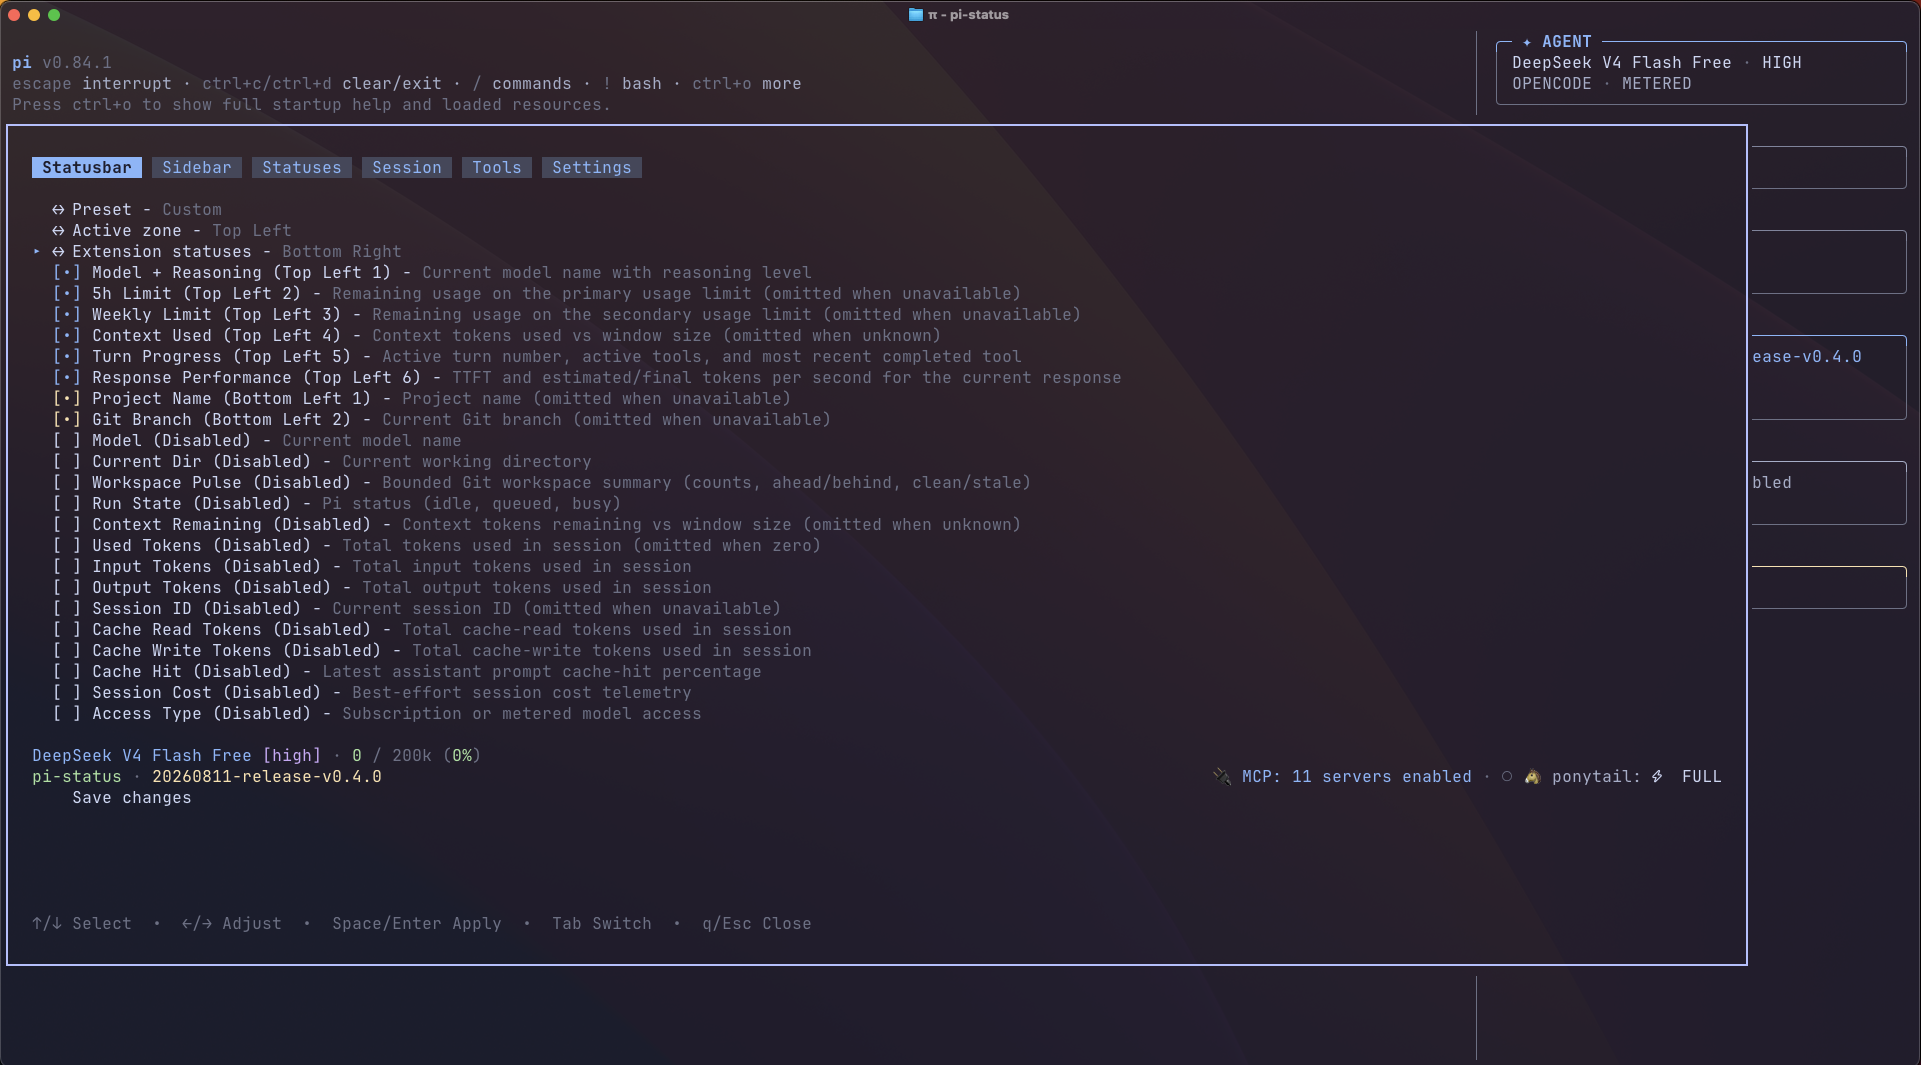Click the '! bash' hint in header
Image resolution: width=1921 pixels, height=1065 pixels.
click(632, 84)
